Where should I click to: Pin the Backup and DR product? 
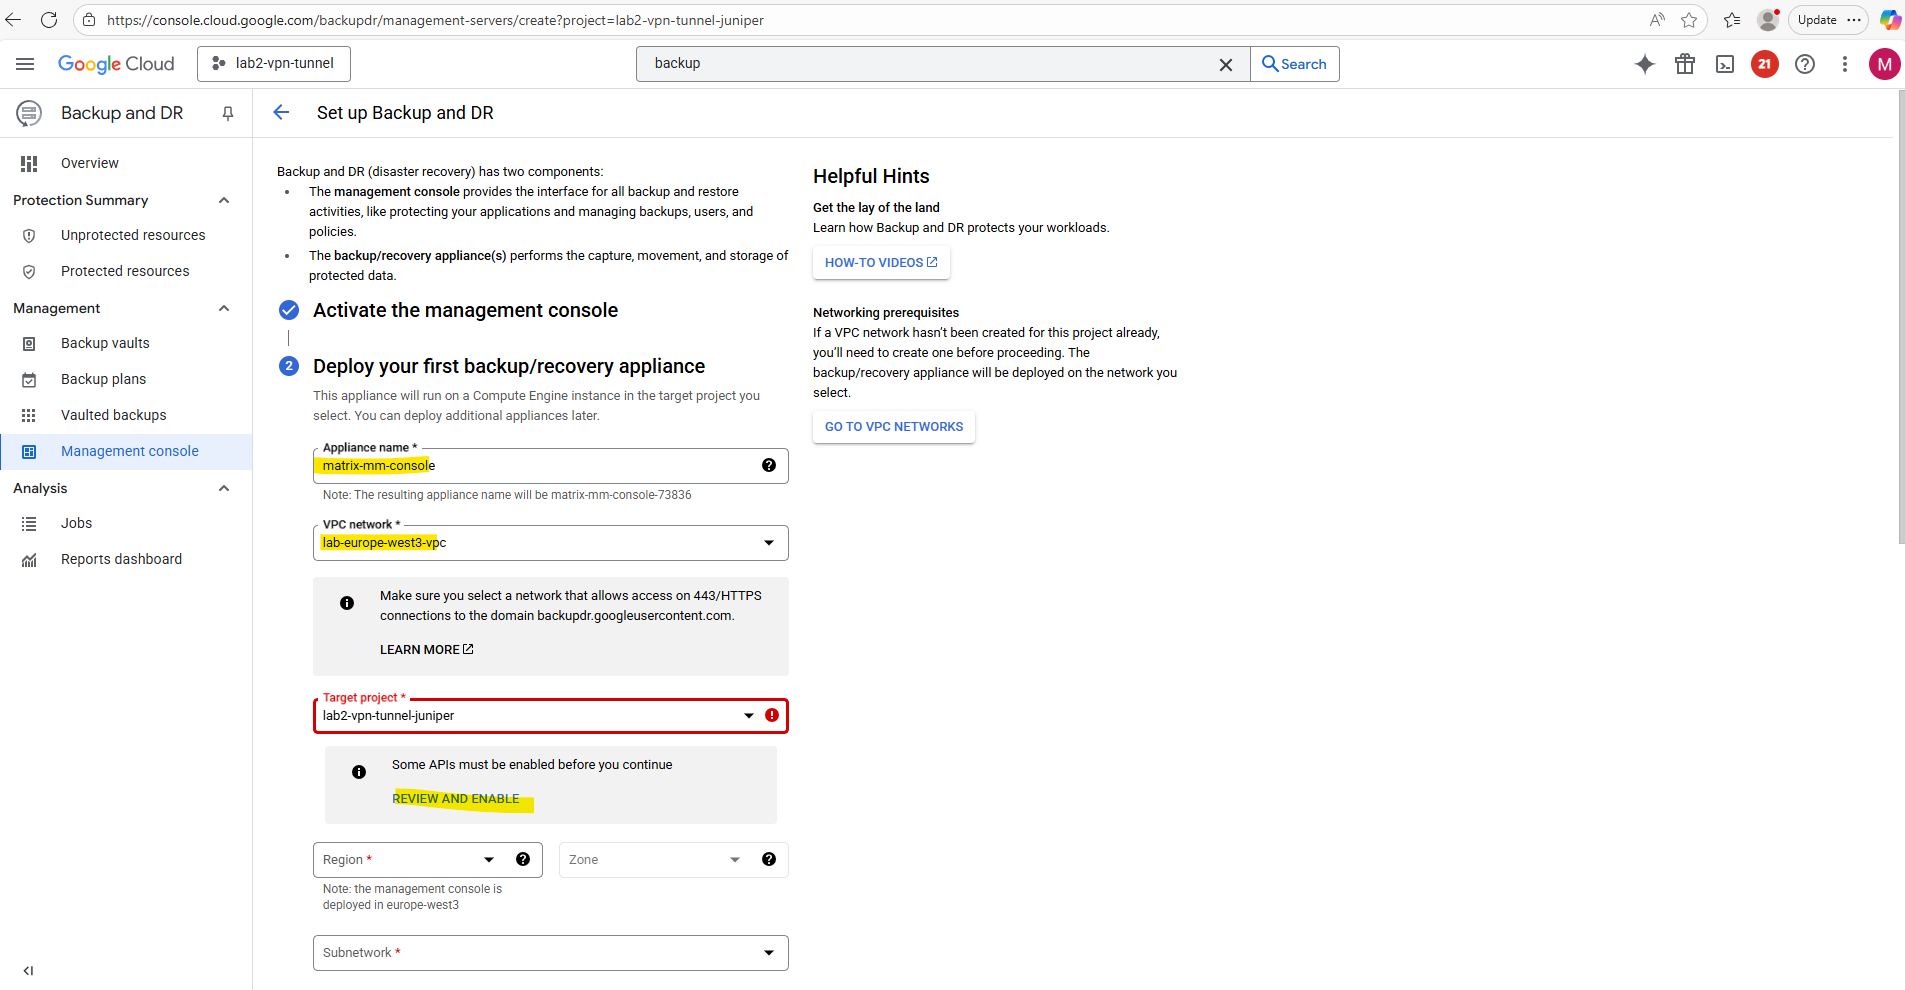pyautogui.click(x=228, y=114)
